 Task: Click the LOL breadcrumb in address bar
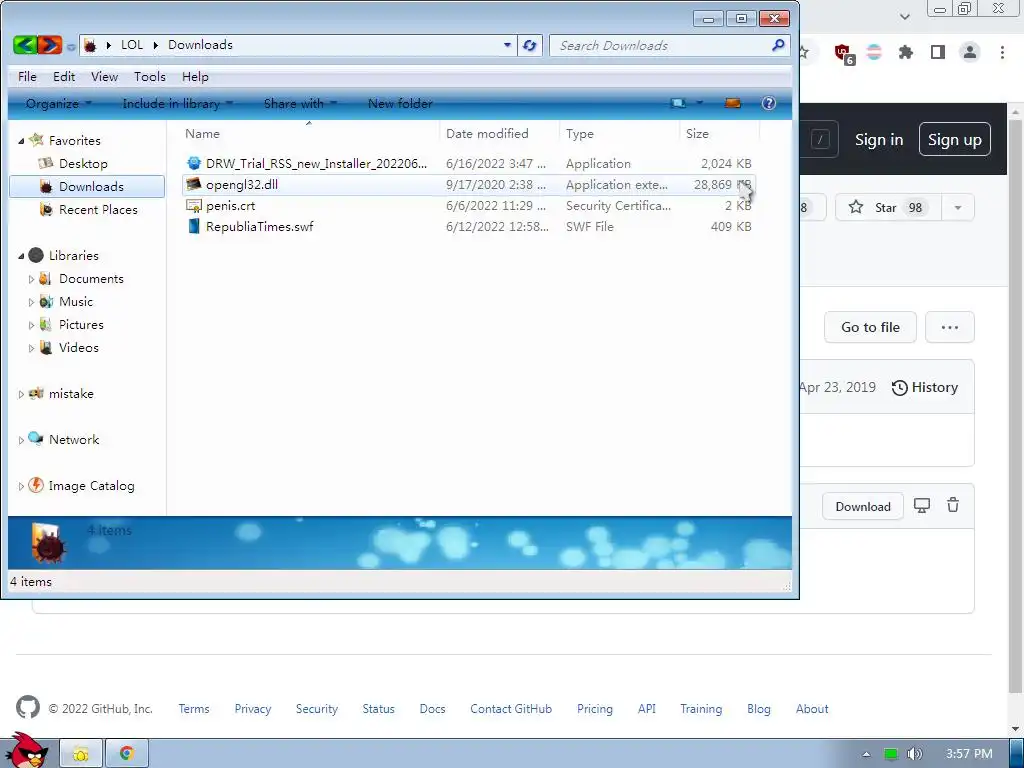click(131, 44)
